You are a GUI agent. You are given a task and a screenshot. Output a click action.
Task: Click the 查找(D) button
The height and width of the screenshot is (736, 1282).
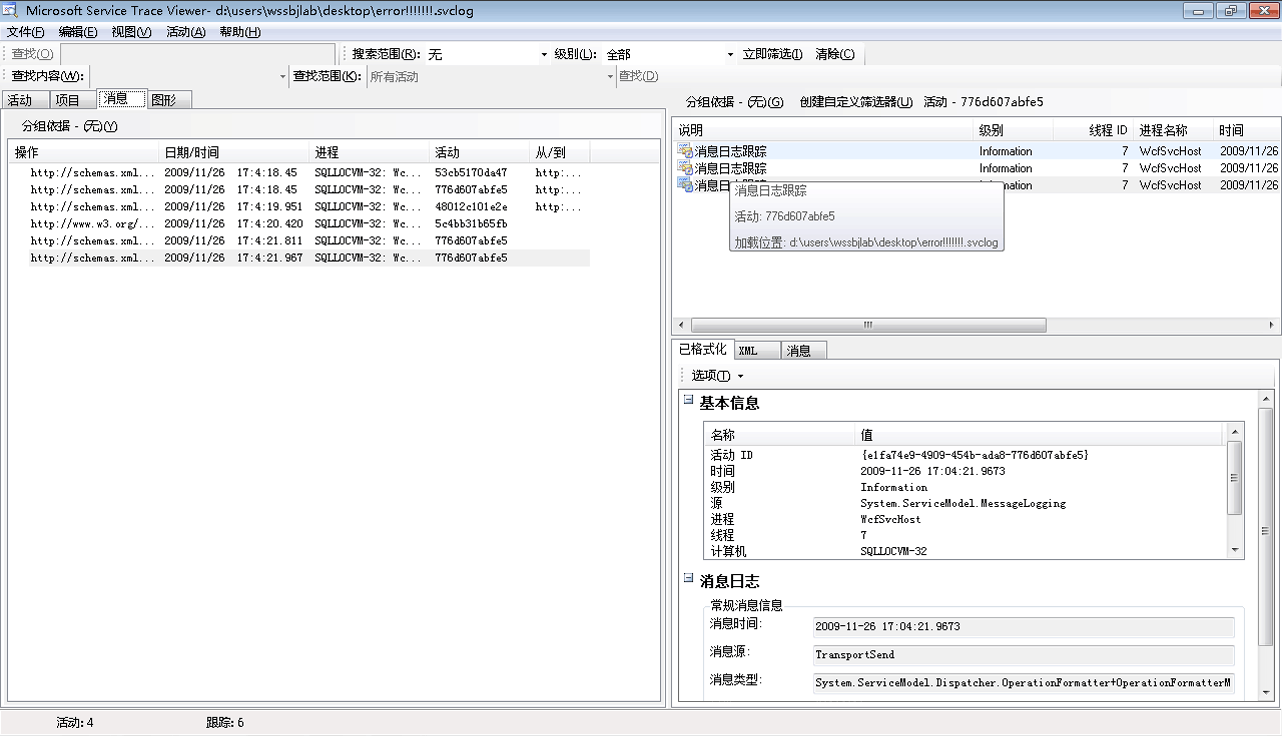(x=638, y=76)
